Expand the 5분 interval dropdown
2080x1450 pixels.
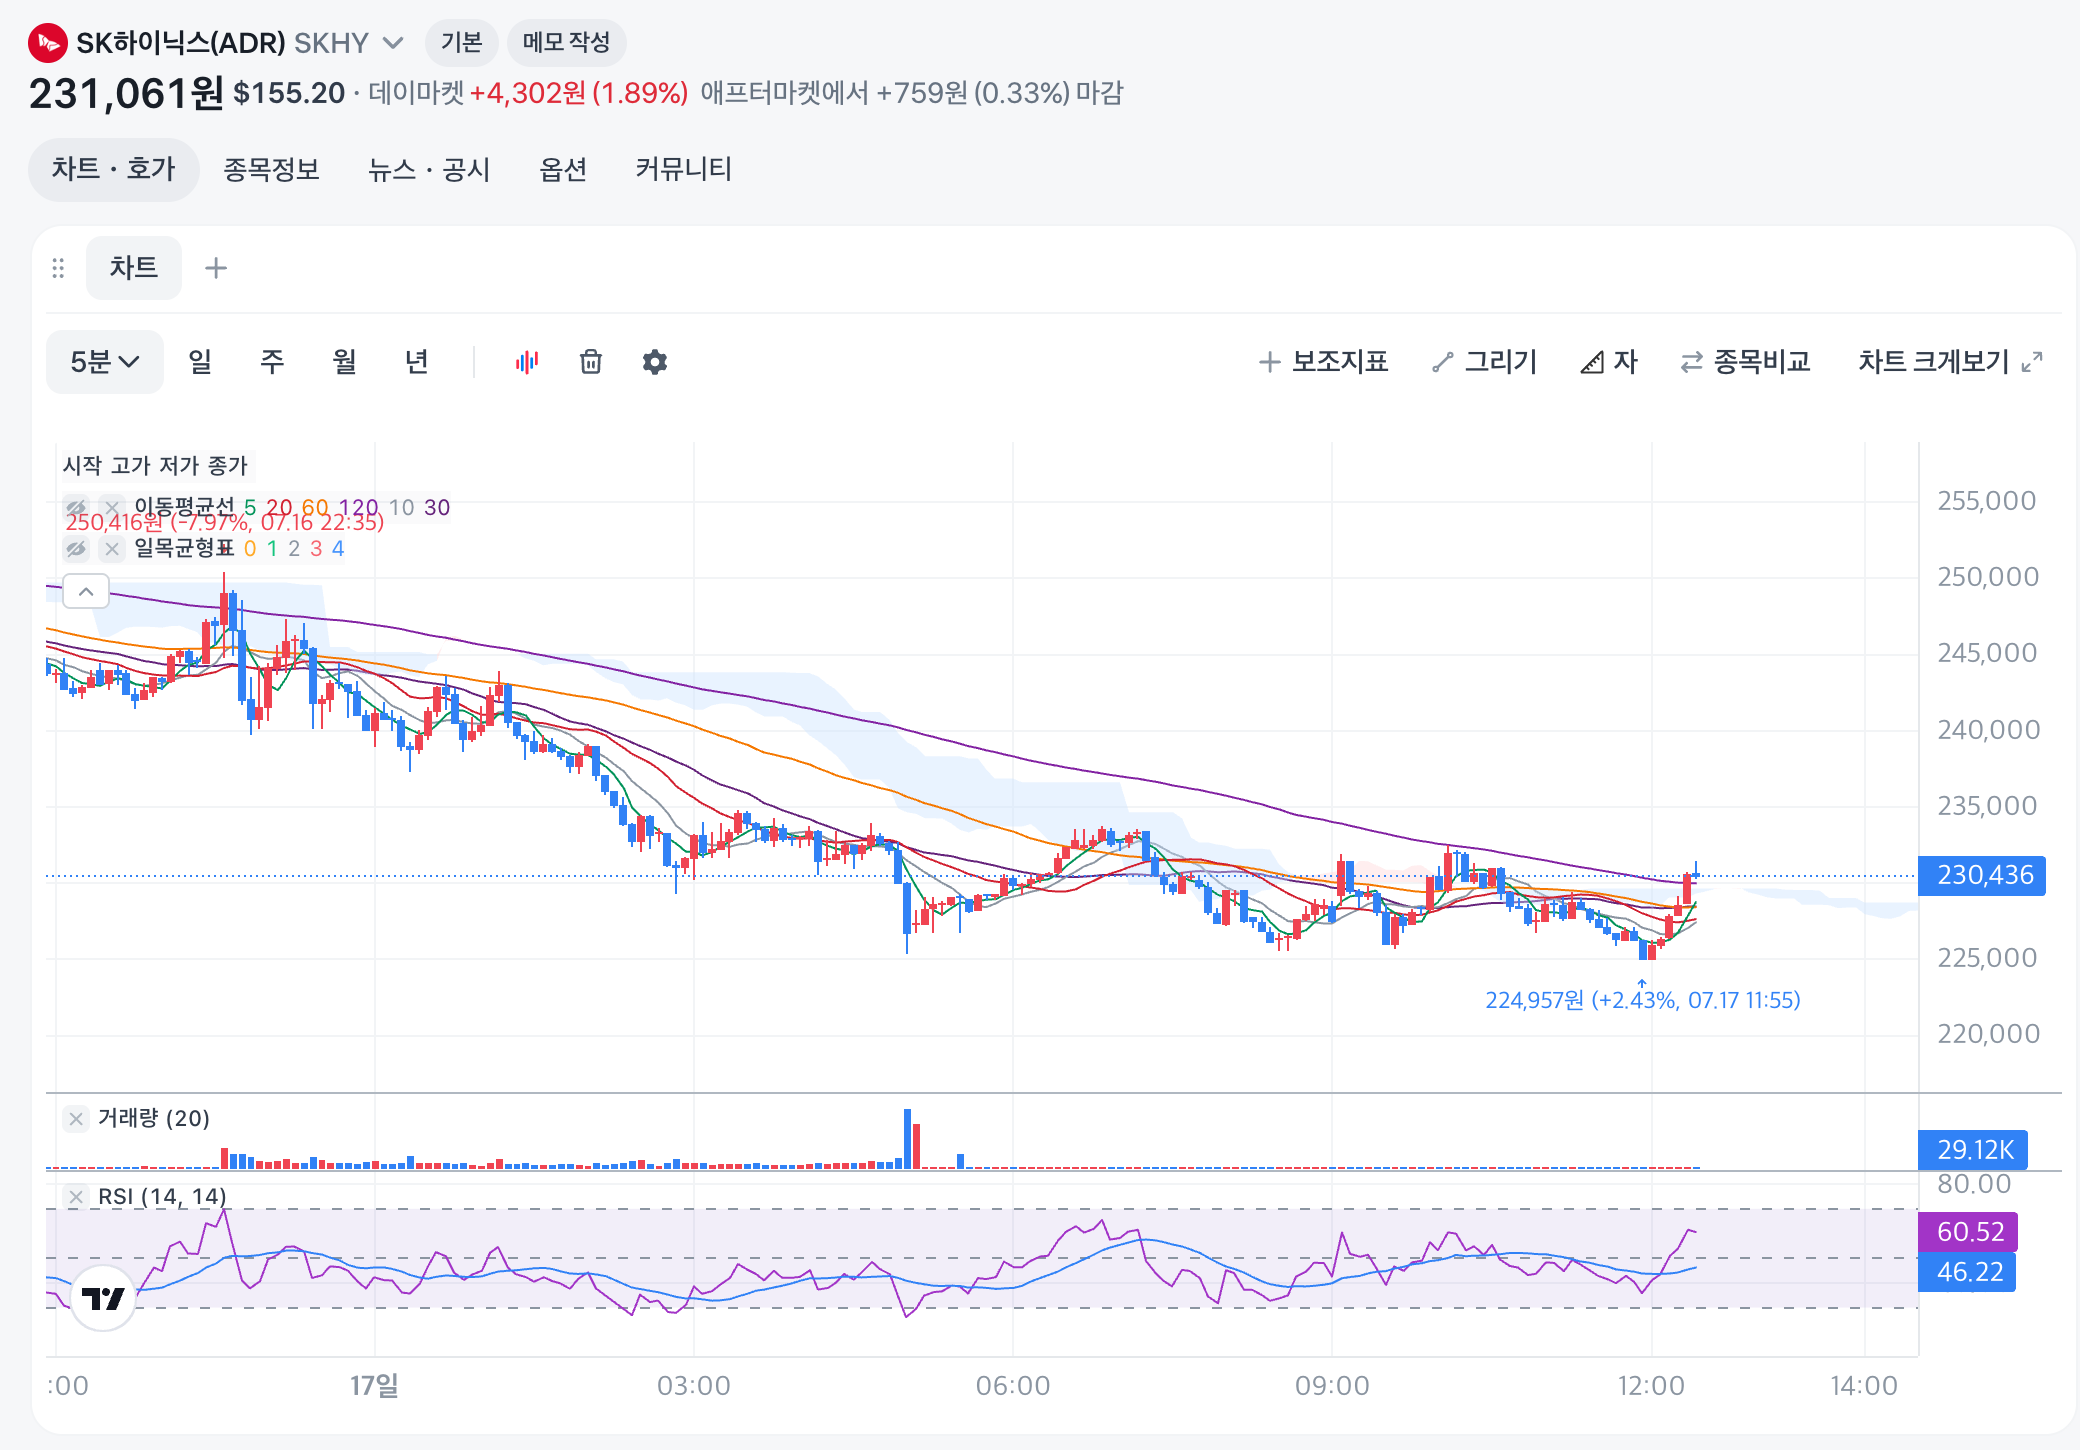[x=105, y=362]
